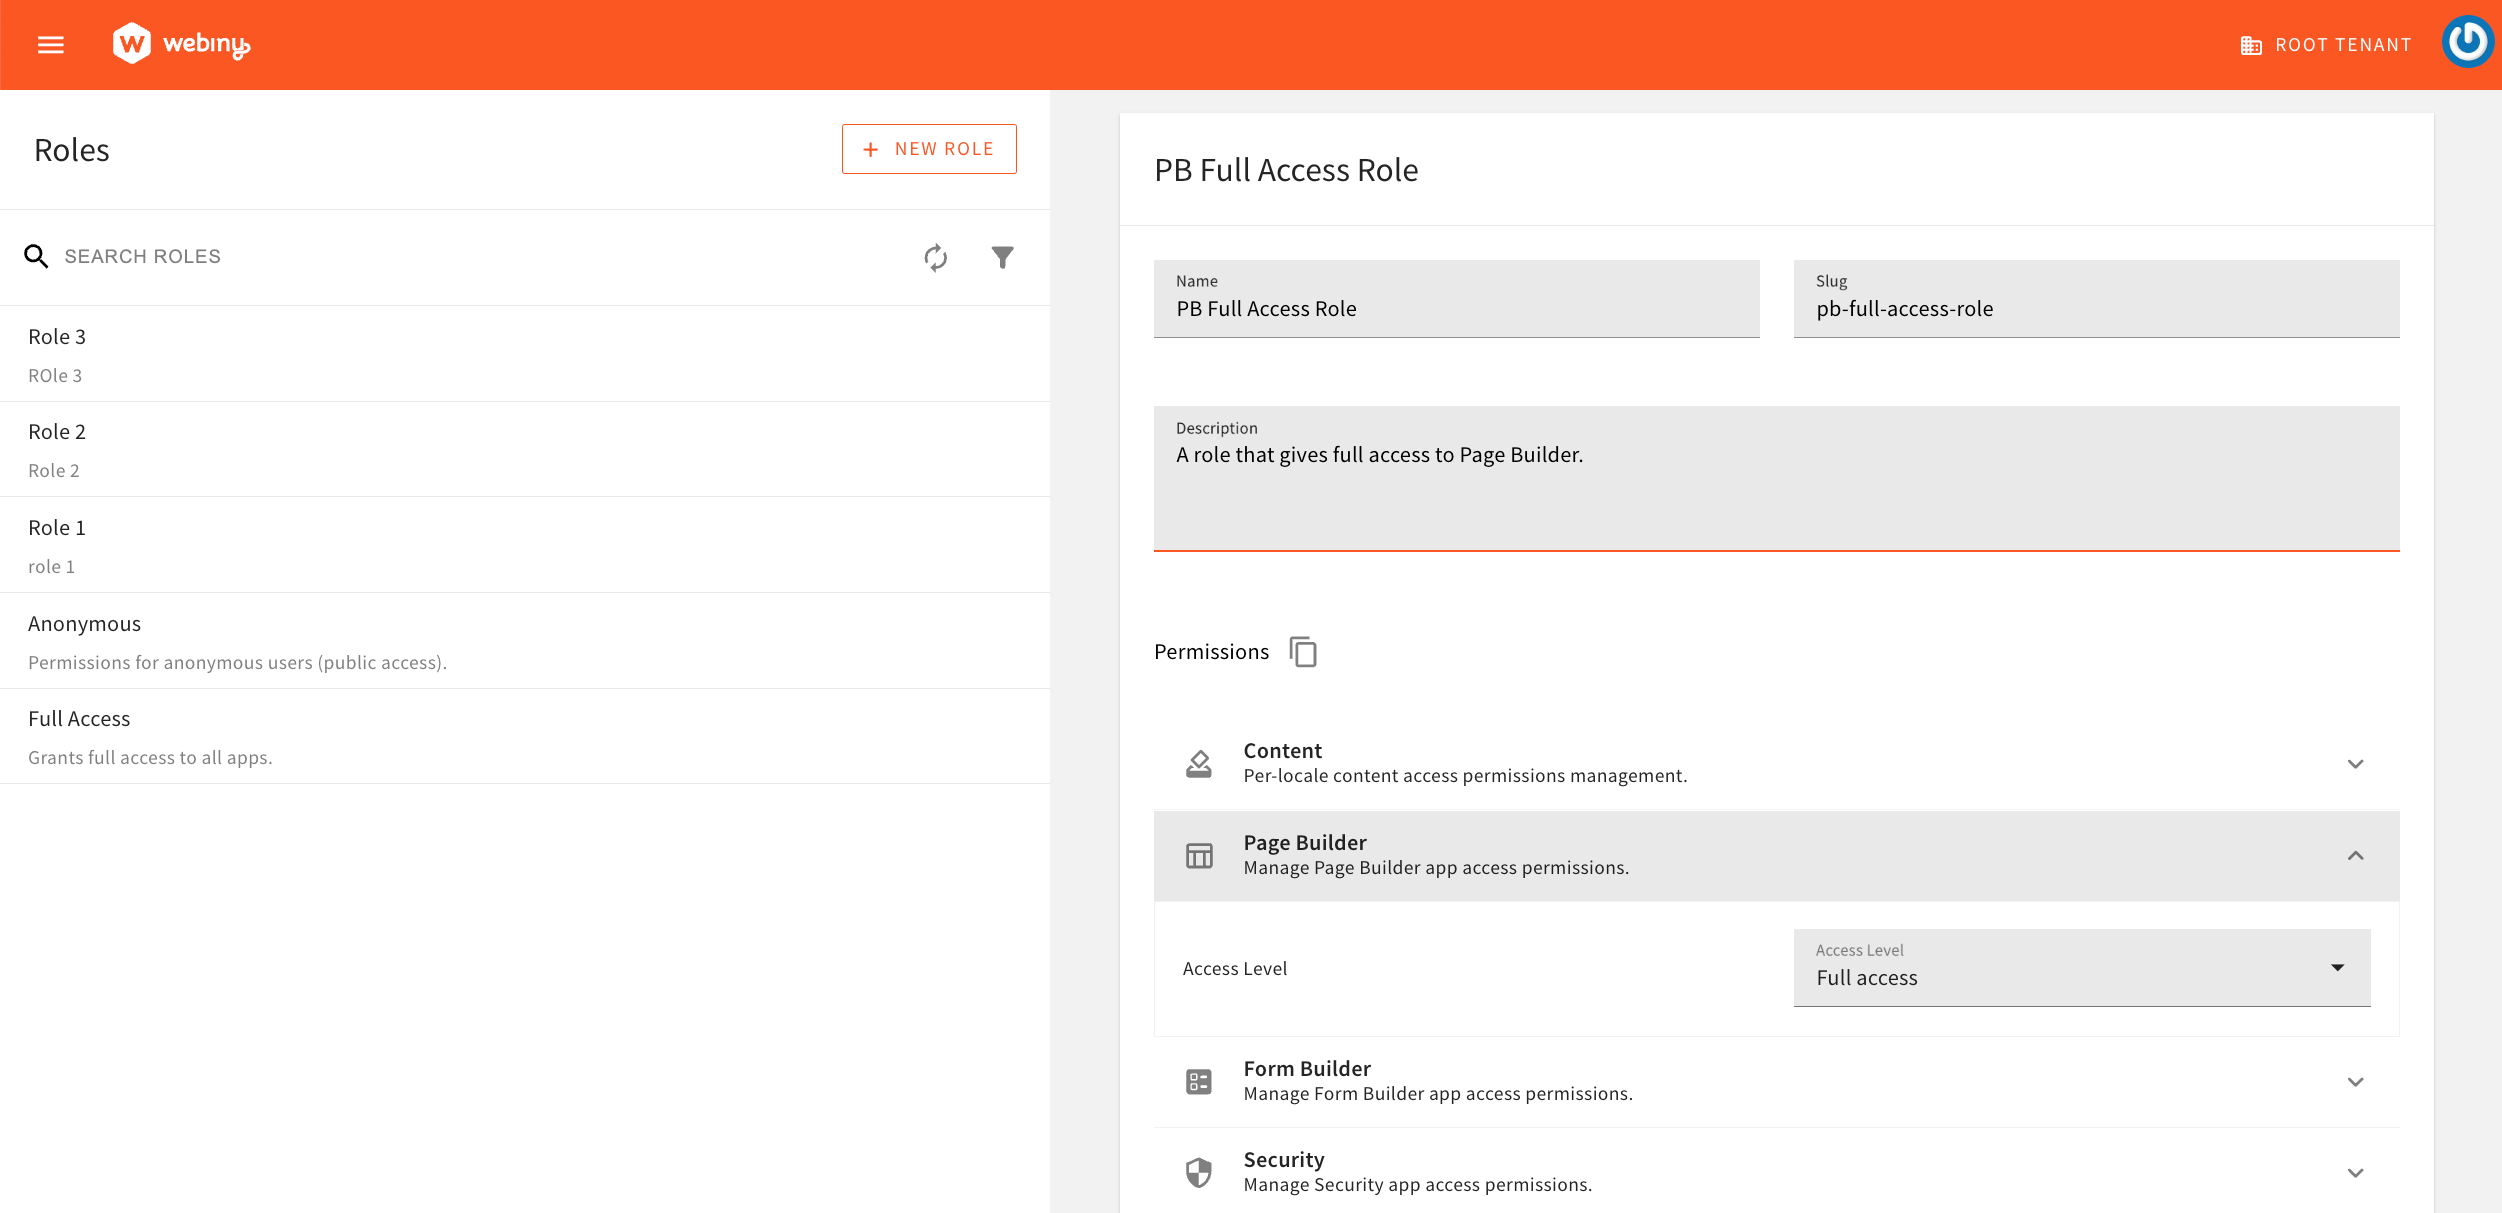Copy permissions using the copy icon
This screenshot has height=1213, width=2502.
coord(1305,652)
